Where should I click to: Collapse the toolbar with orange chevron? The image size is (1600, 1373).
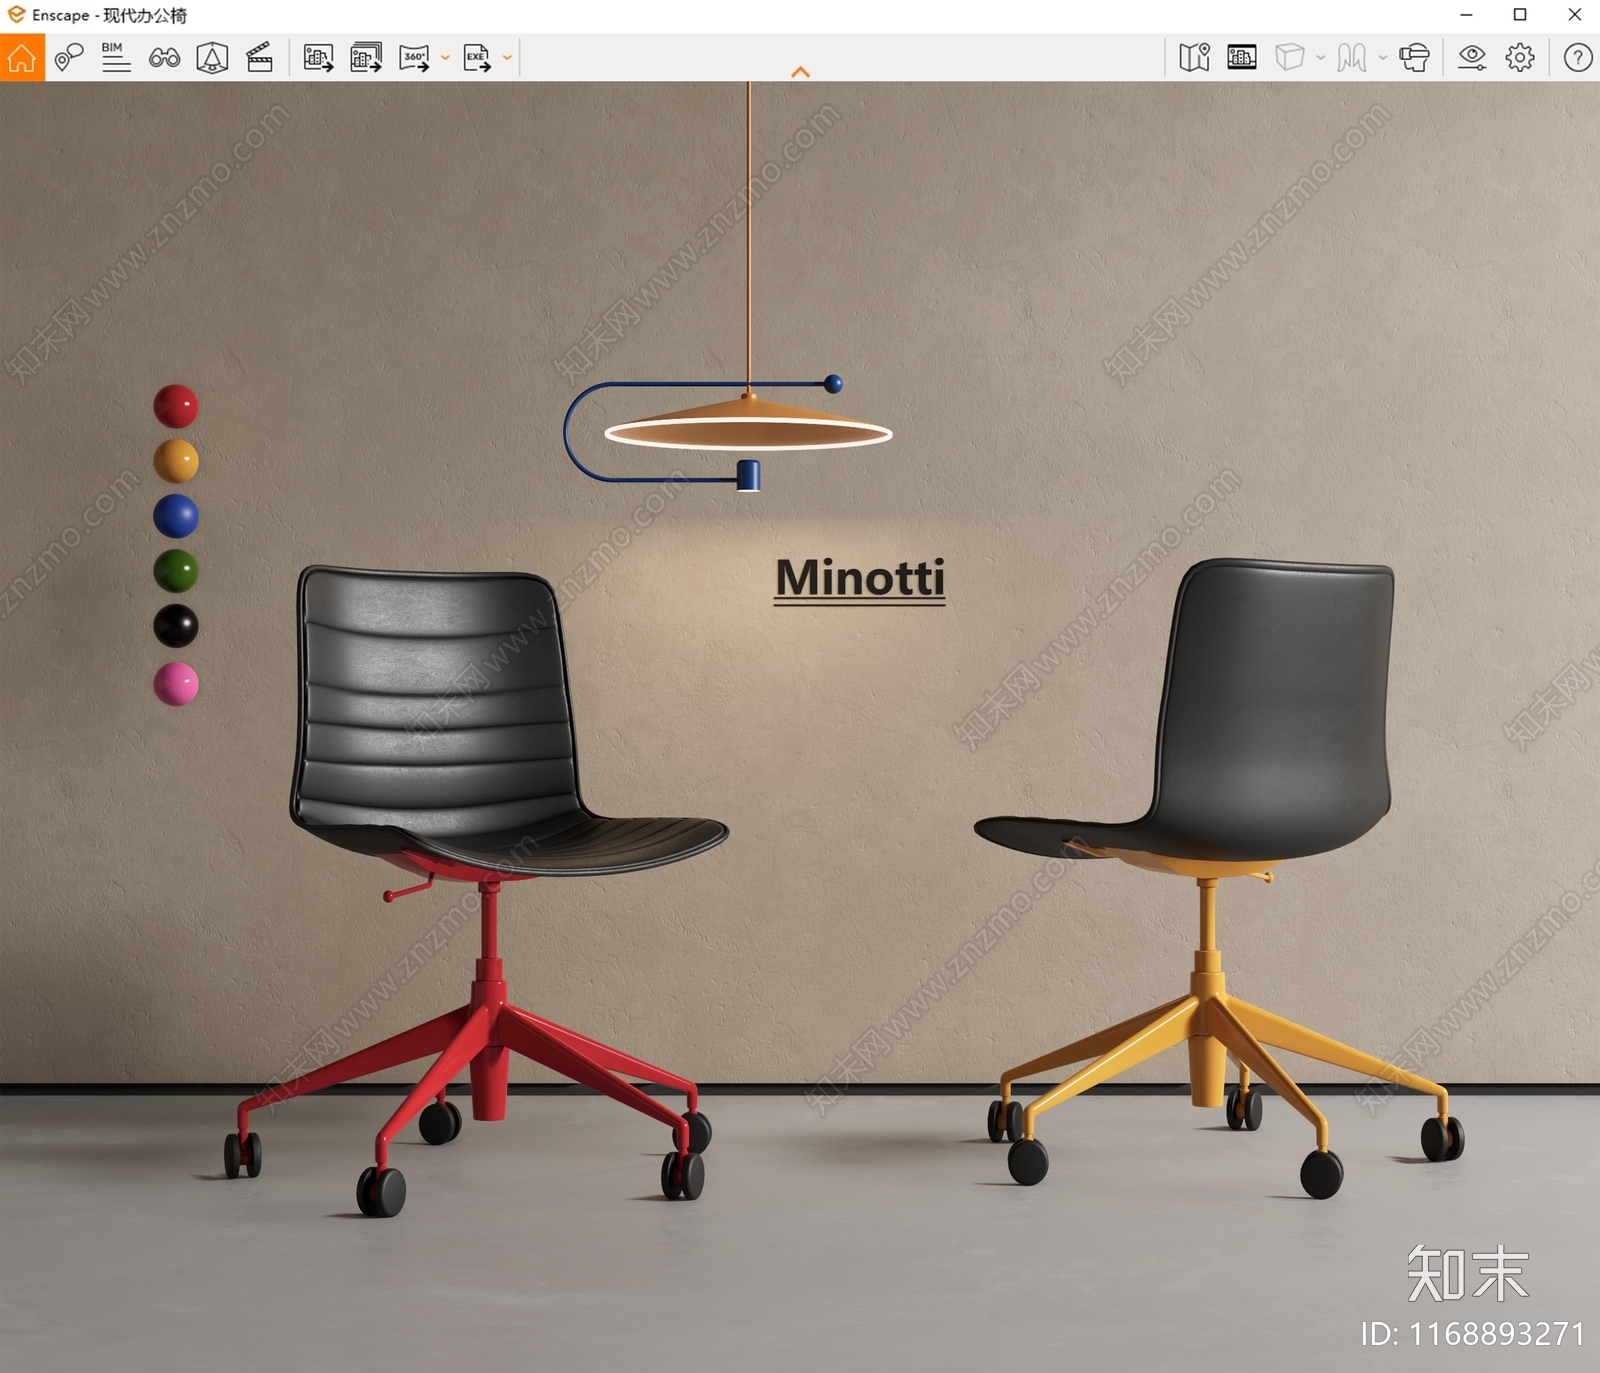pyautogui.click(x=800, y=72)
